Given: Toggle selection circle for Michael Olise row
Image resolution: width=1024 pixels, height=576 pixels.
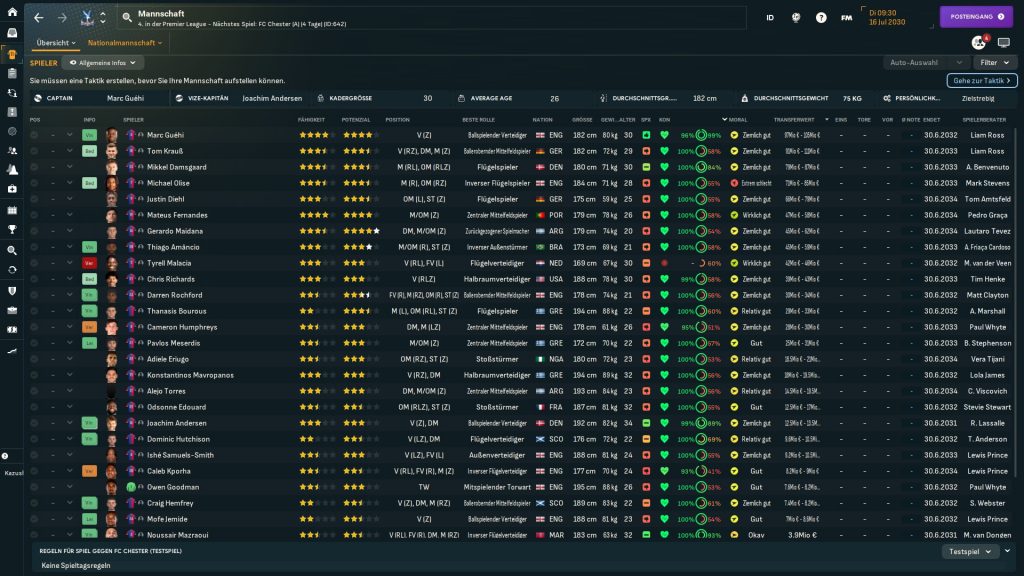Looking at the screenshot, I should click(35, 183).
